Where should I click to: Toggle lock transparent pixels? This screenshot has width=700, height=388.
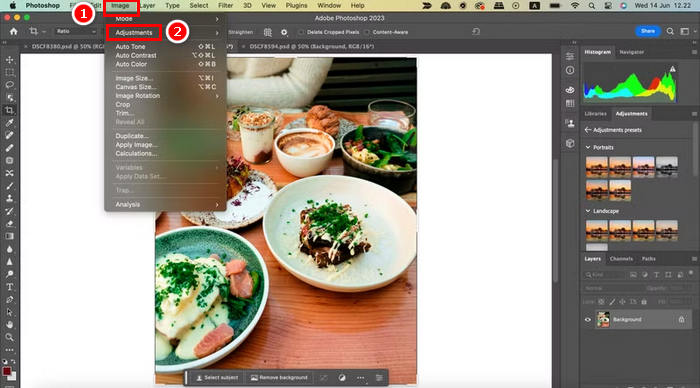(601, 302)
